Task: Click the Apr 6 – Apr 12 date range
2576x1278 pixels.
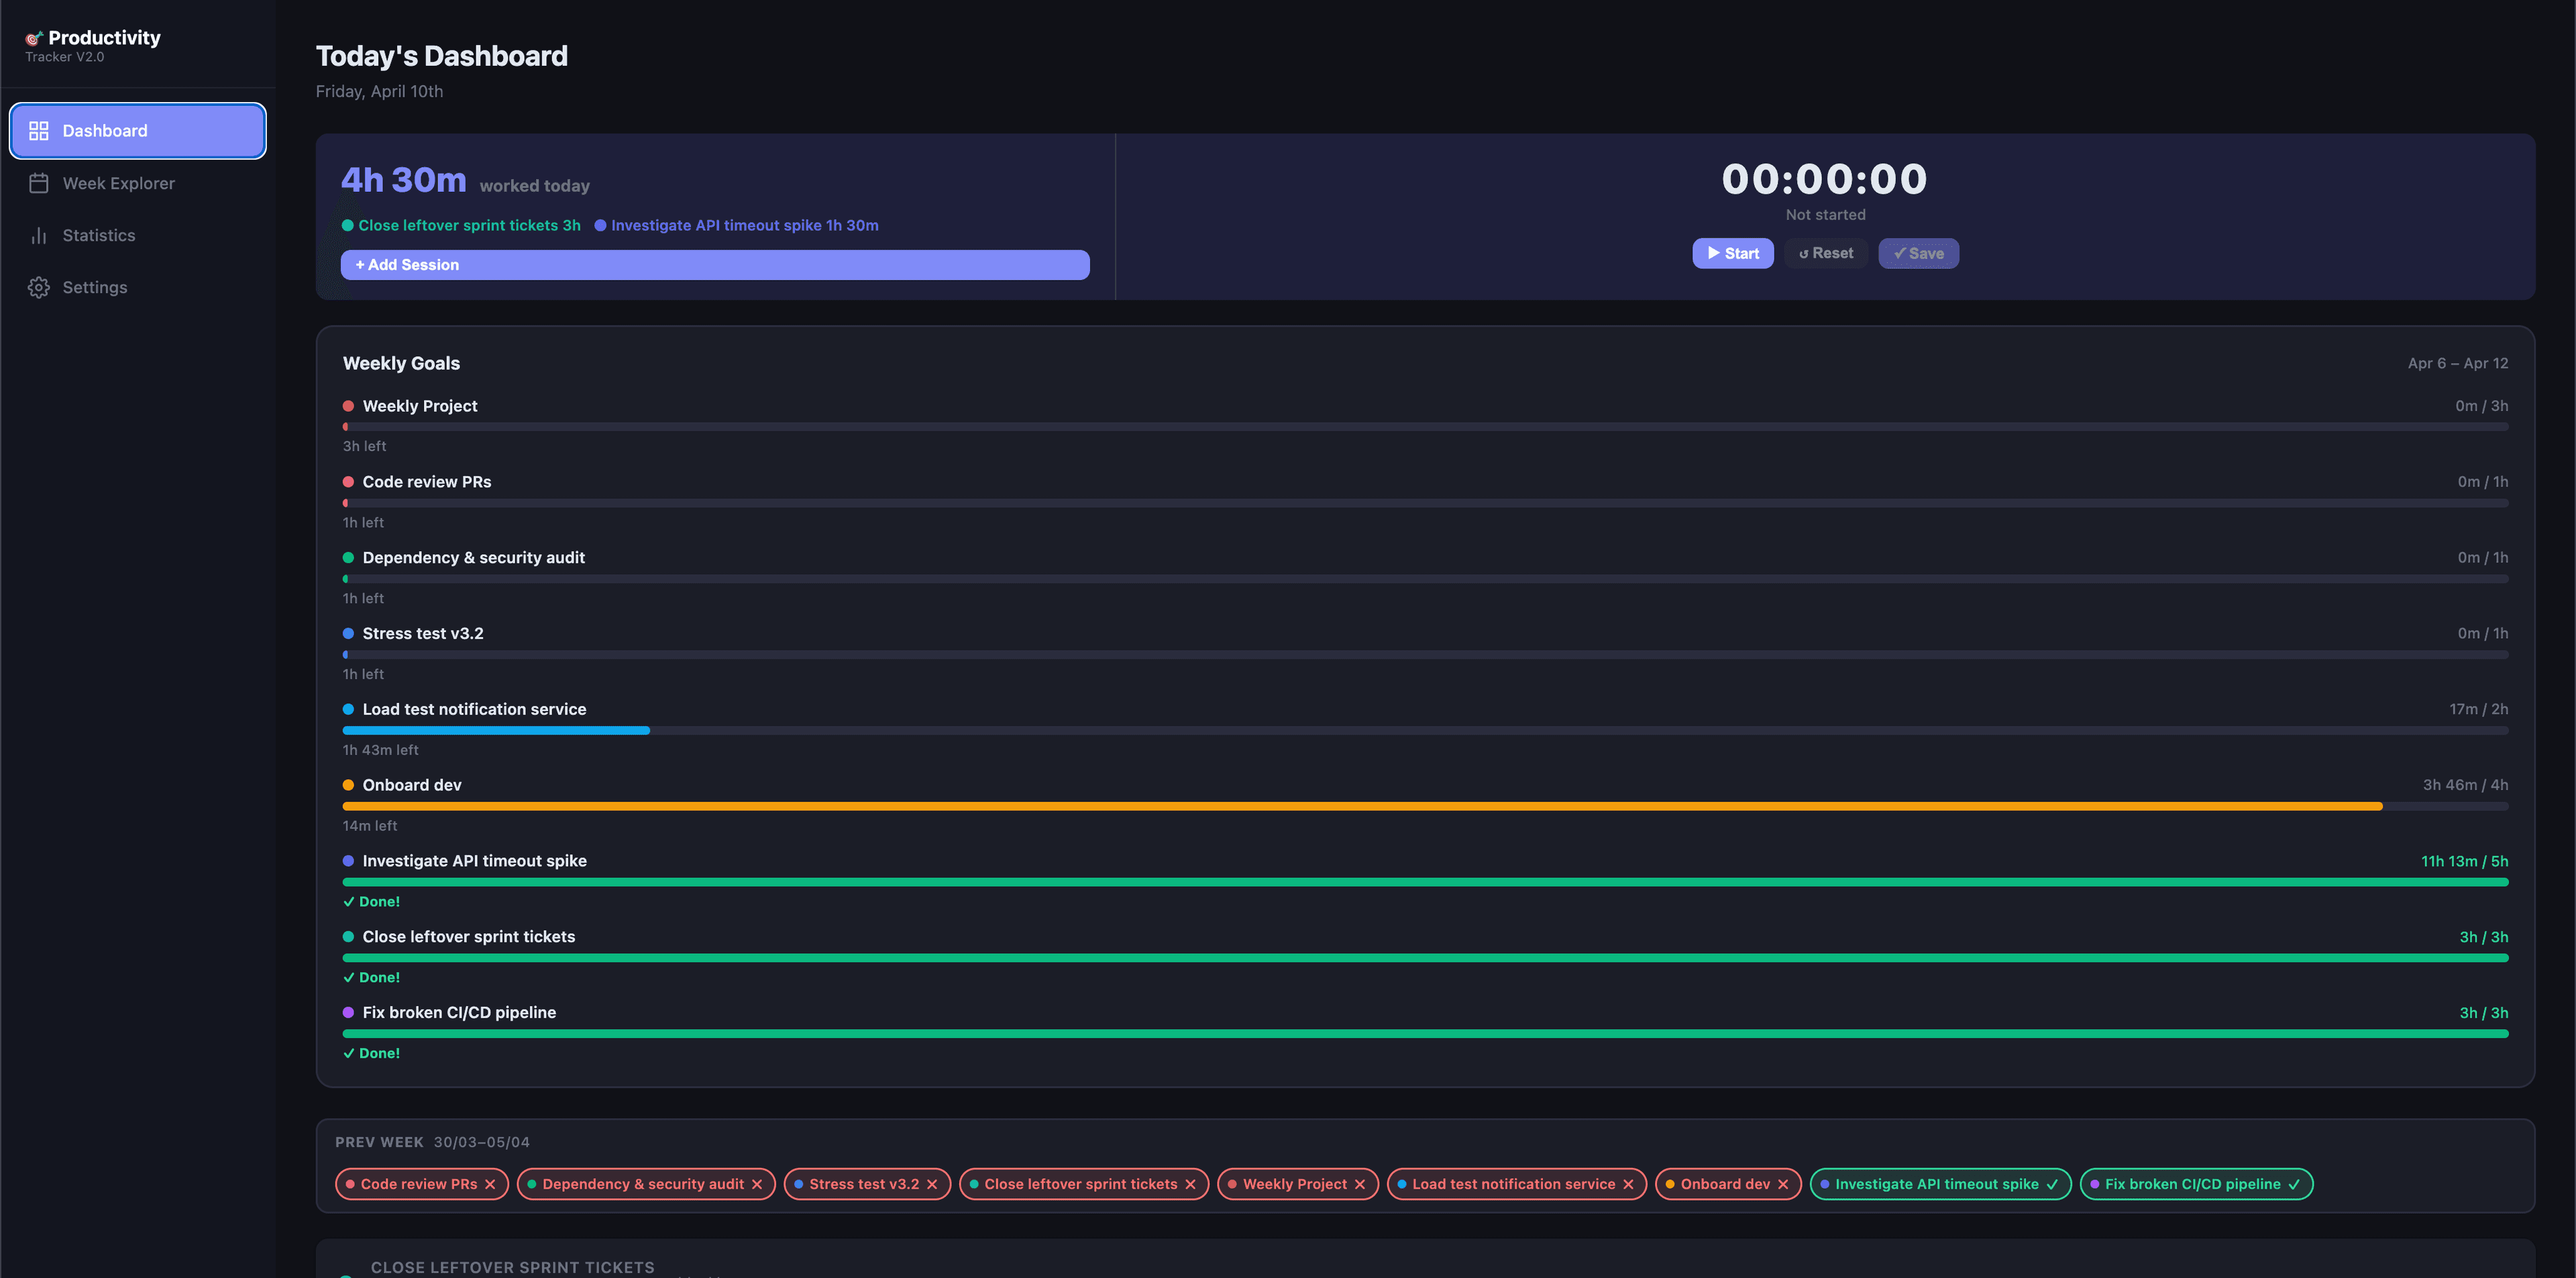Action: [2458, 363]
